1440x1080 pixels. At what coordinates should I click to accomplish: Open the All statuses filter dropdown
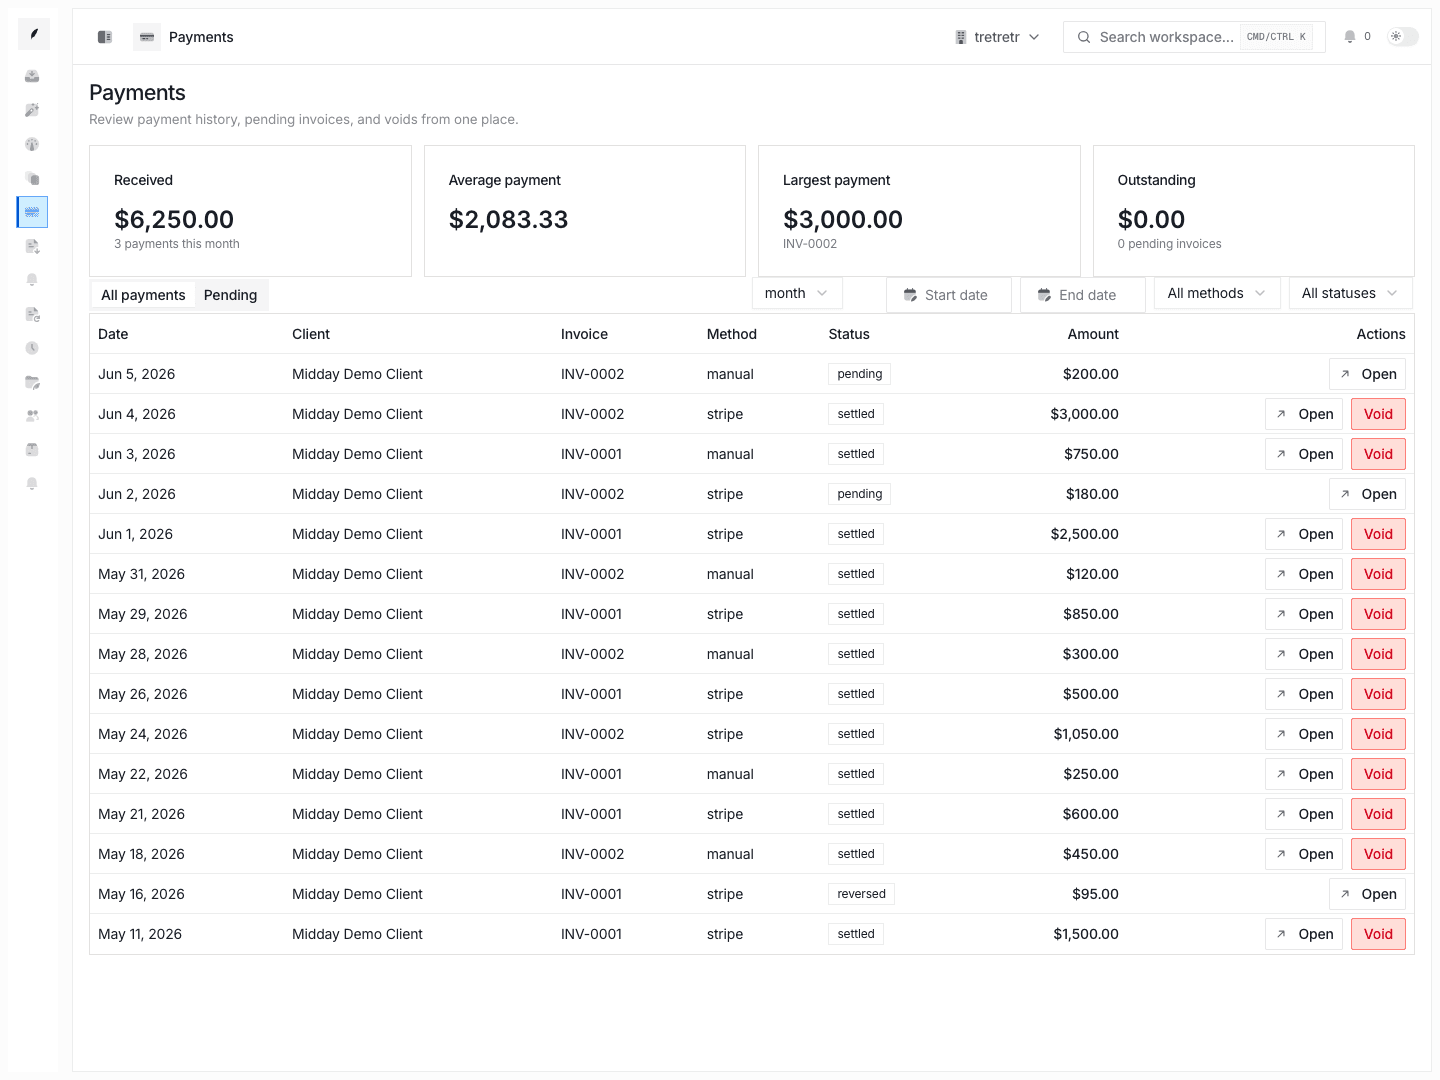[x=1350, y=293]
